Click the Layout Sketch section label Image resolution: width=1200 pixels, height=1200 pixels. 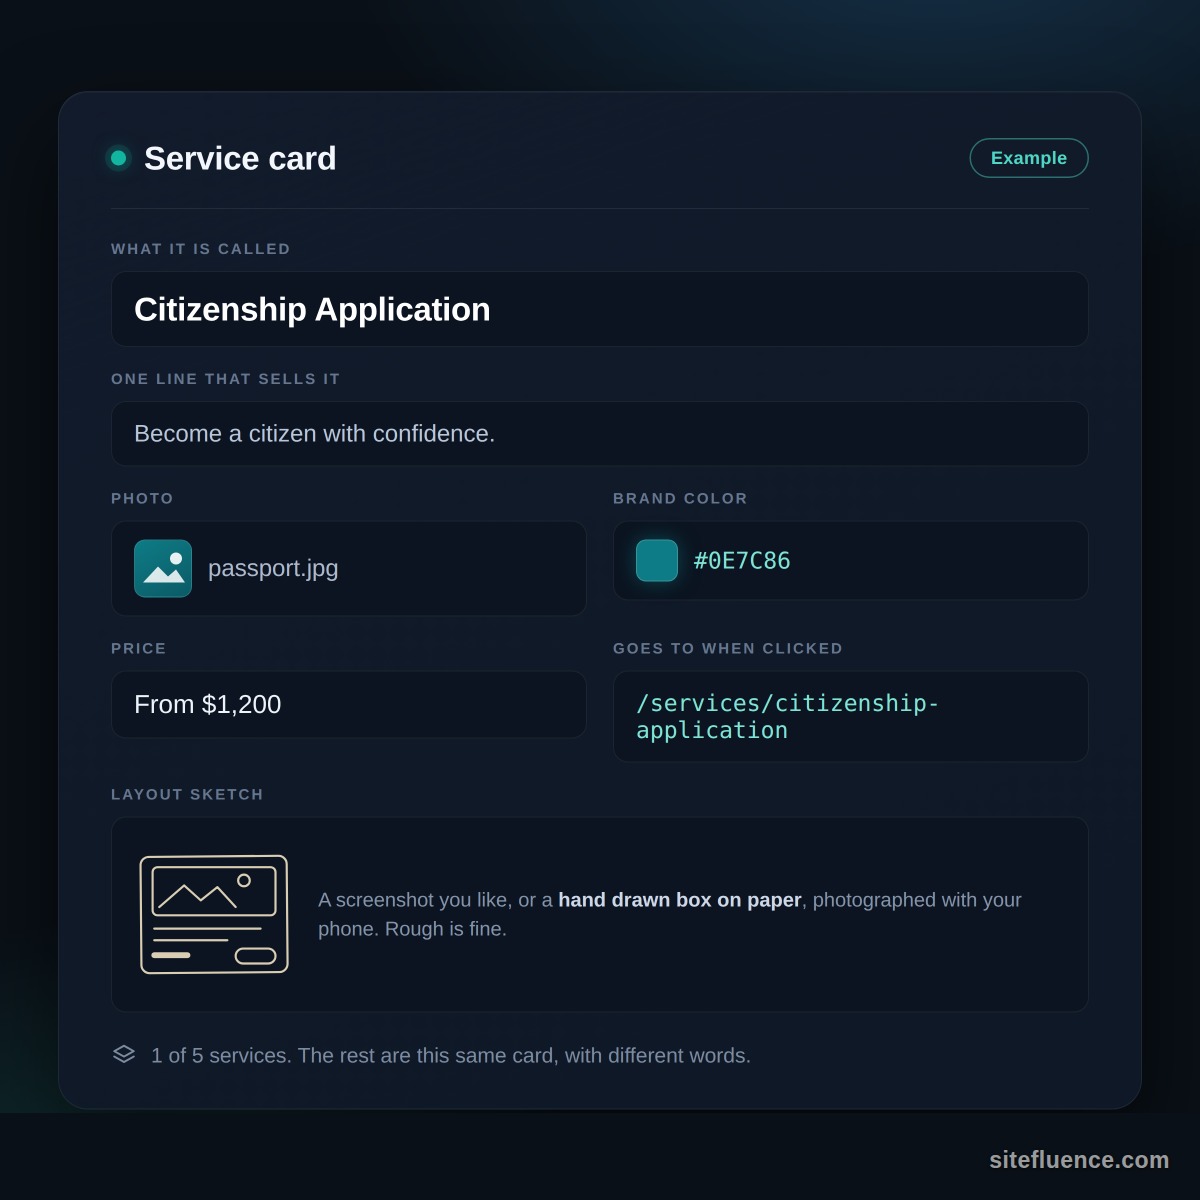pos(187,794)
